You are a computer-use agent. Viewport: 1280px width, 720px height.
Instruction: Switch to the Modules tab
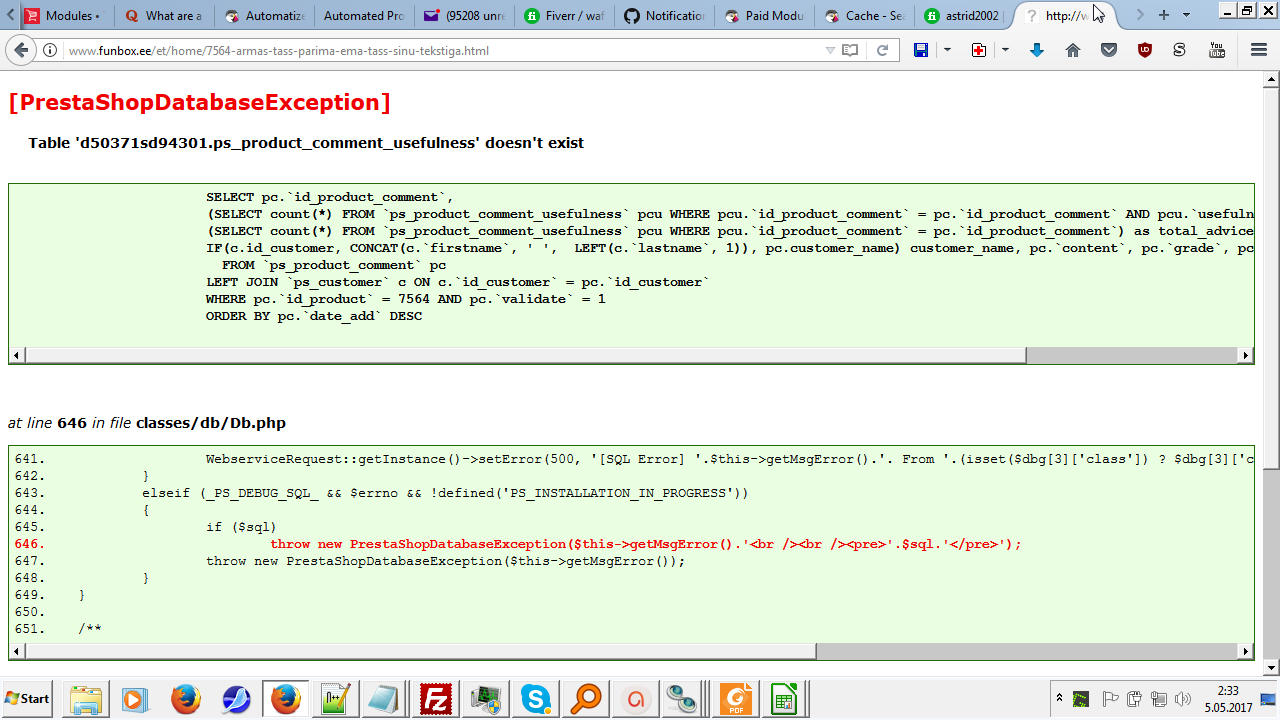[x=63, y=16]
